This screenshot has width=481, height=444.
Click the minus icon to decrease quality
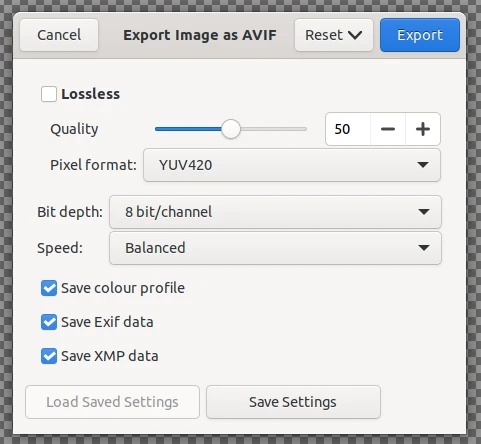pos(388,129)
